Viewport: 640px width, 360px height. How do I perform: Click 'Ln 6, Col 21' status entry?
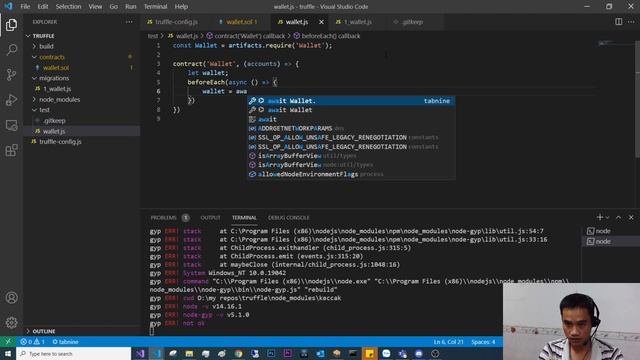pyautogui.click(x=448, y=342)
